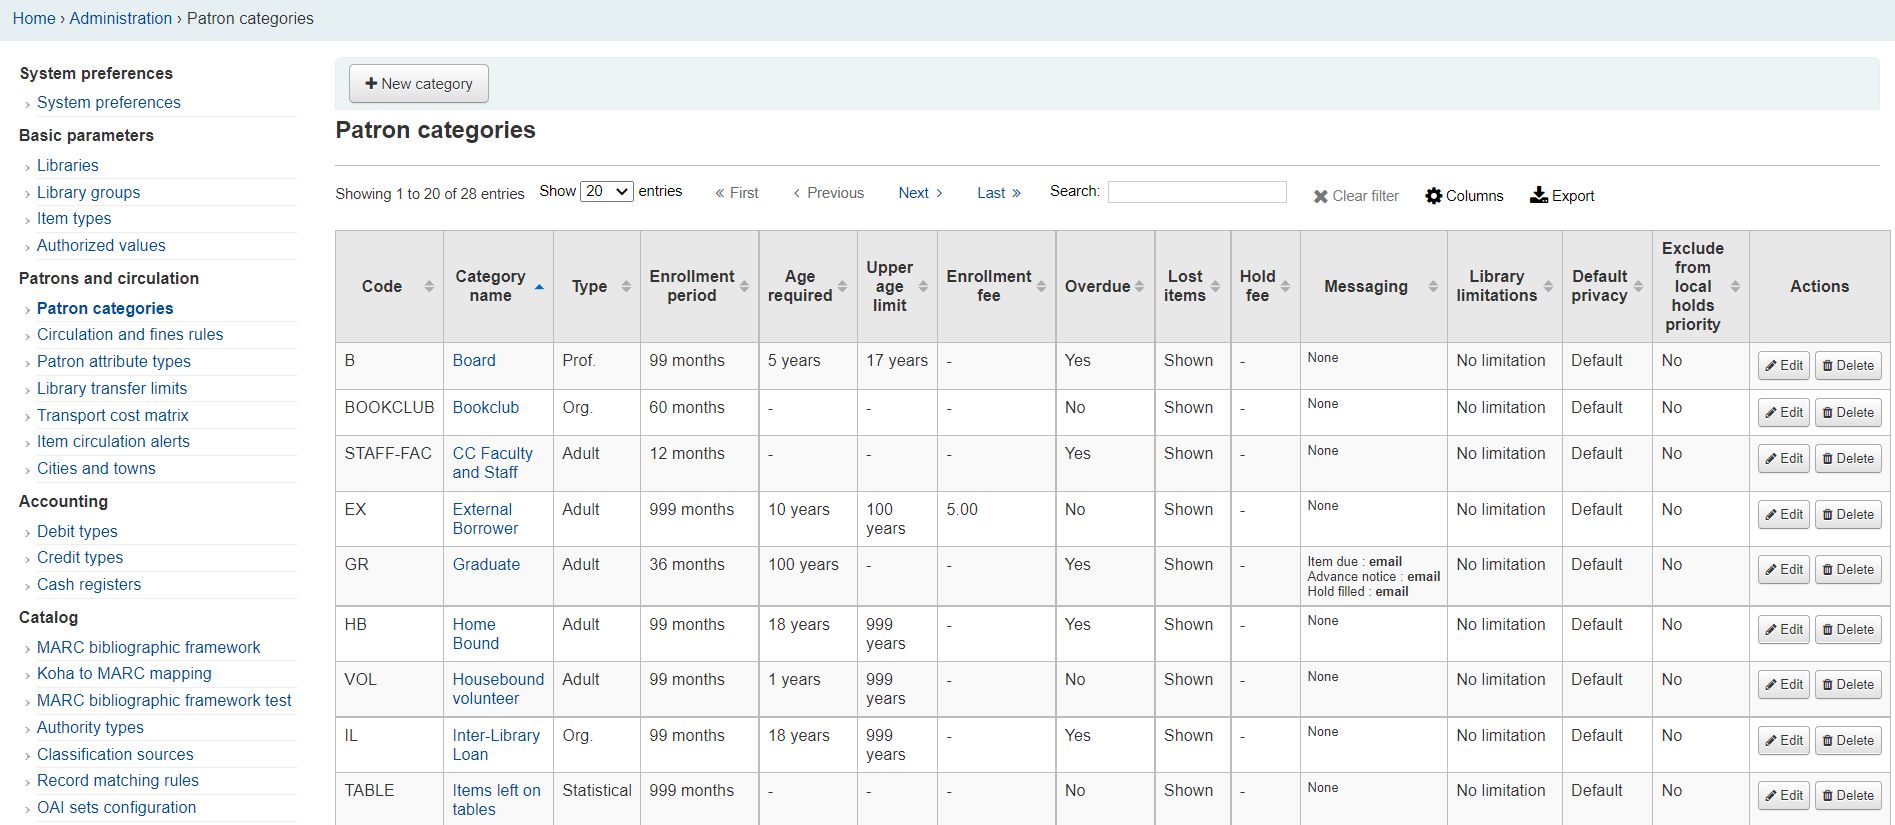This screenshot has height=825, width=1895.
Task: Open System preferences sidebar link
Action: coord(109,102)
